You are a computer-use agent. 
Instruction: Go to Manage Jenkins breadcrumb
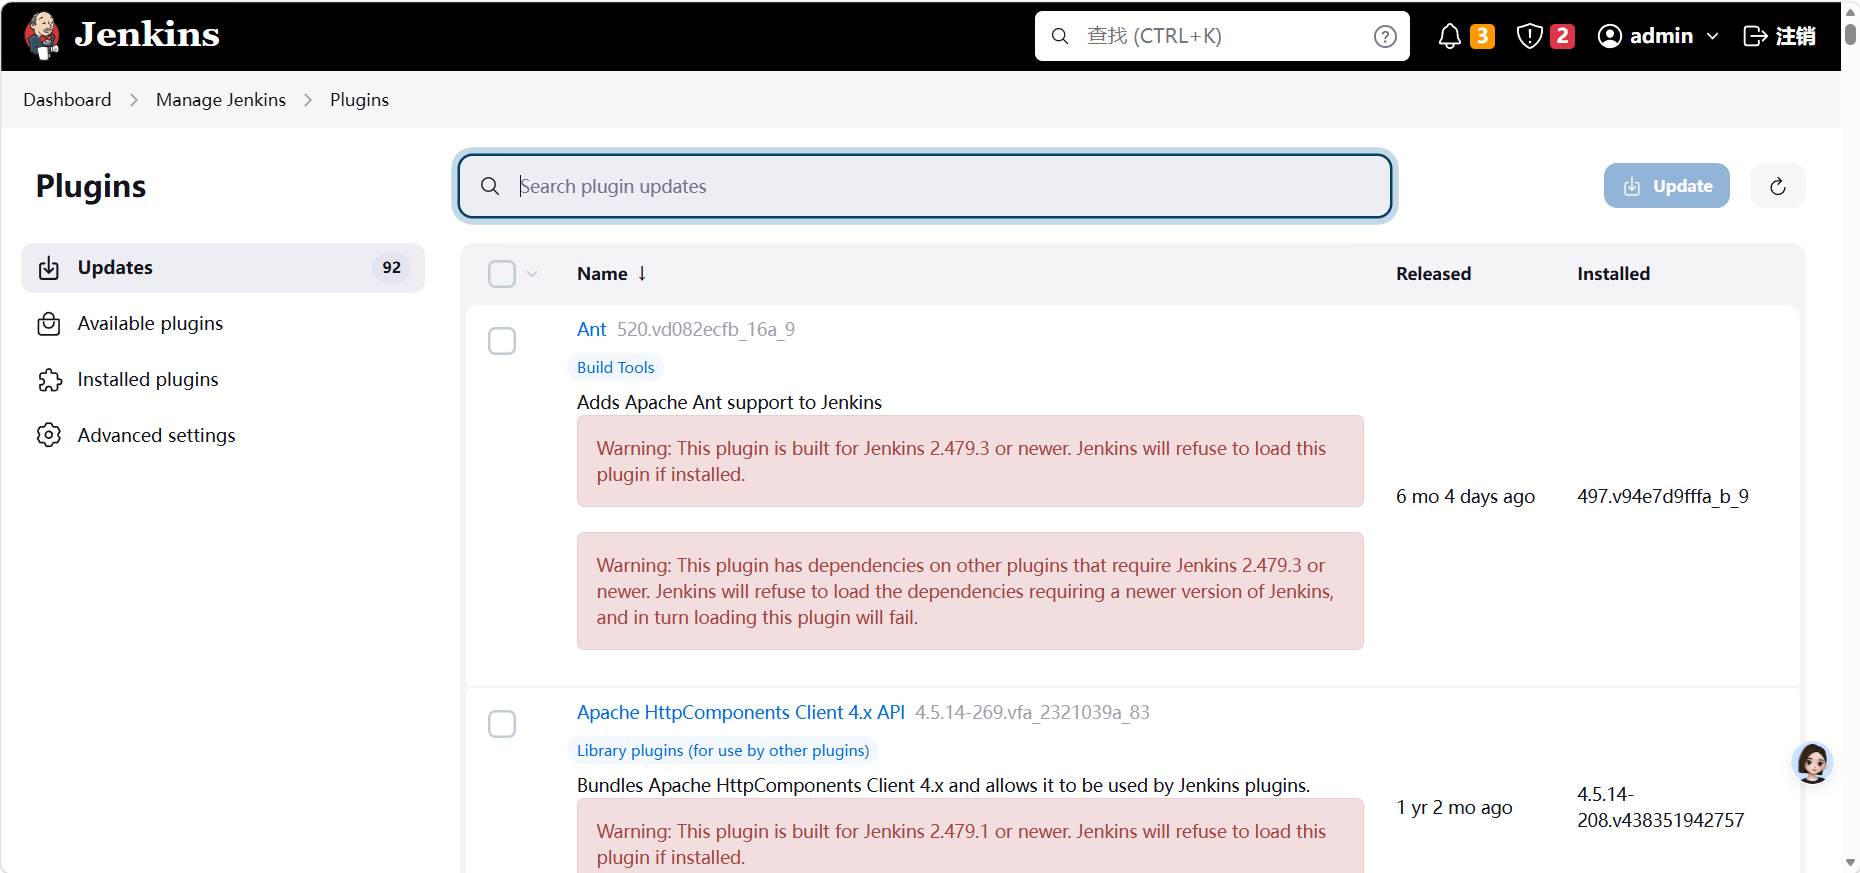click(x=221, y=100)
